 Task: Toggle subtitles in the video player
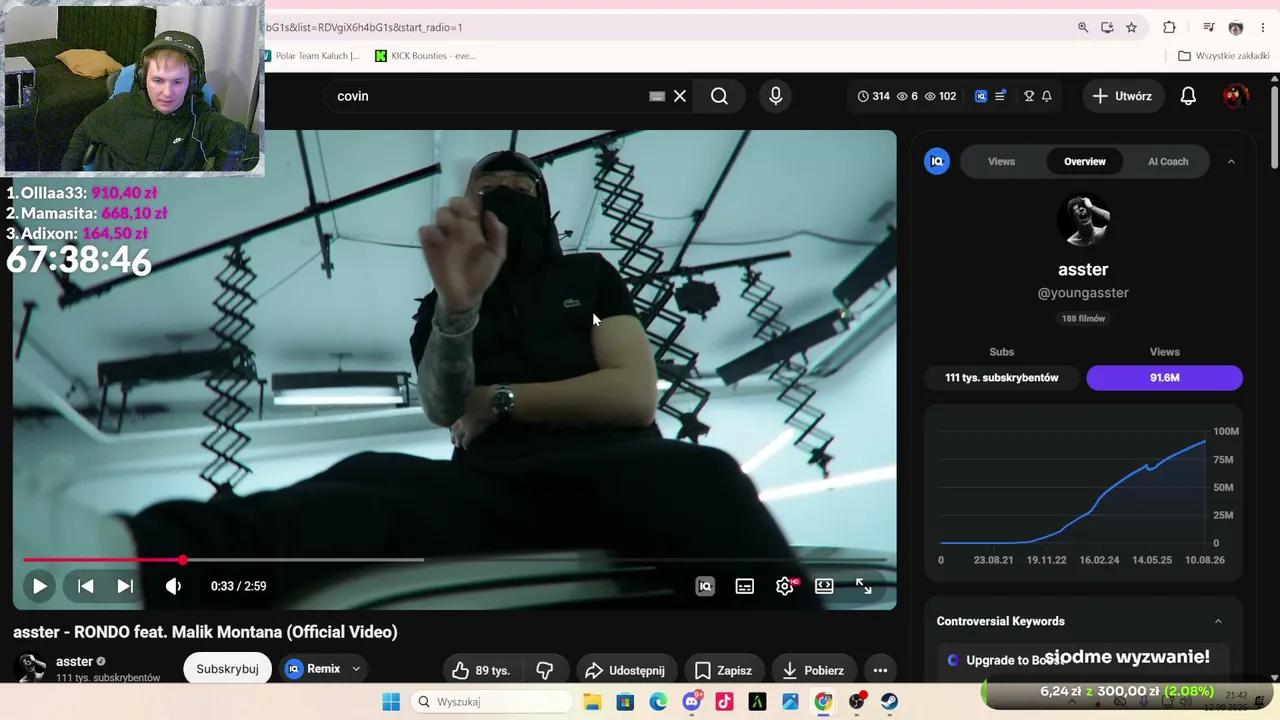745,586
